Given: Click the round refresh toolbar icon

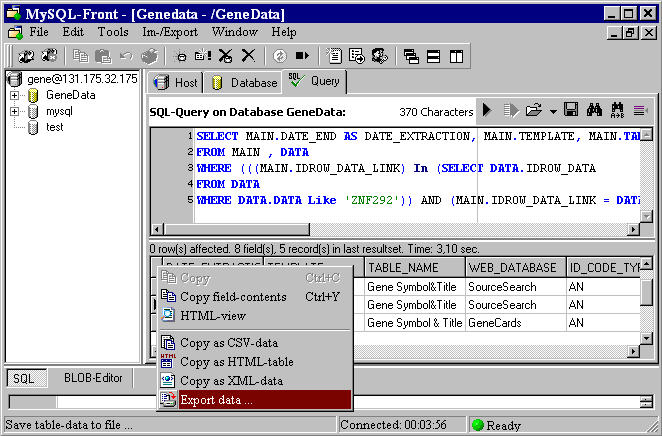Looking at the screenshot, I should pos(279,56).
